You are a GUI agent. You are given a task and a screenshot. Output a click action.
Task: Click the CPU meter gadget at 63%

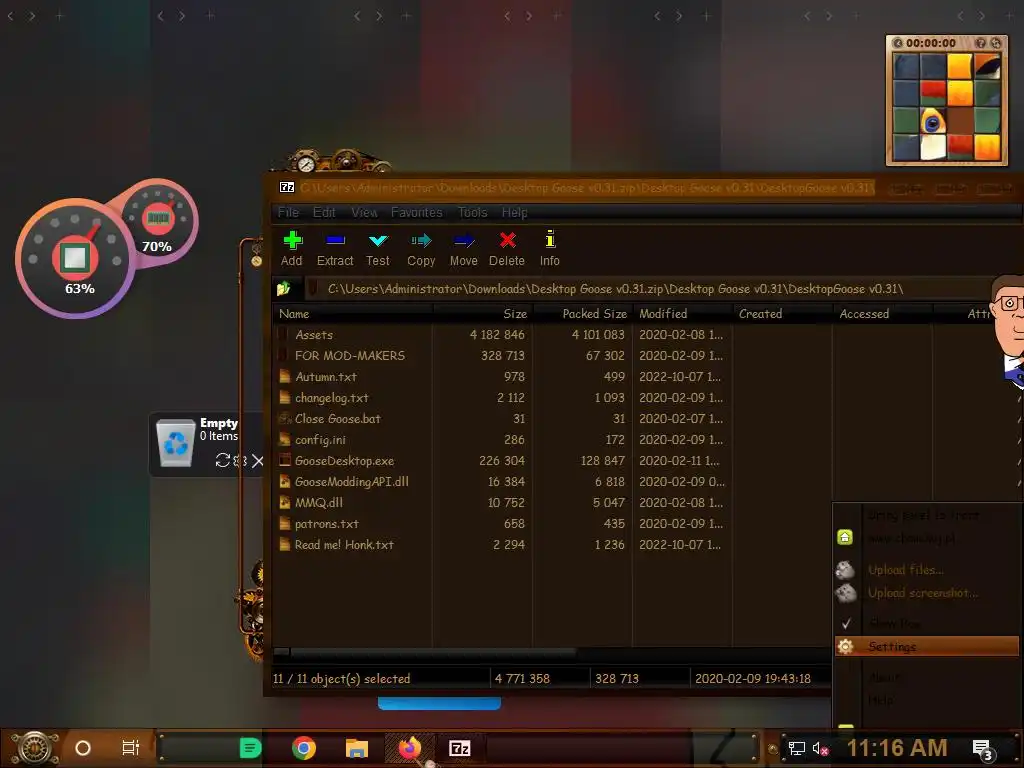coord(75,258)
